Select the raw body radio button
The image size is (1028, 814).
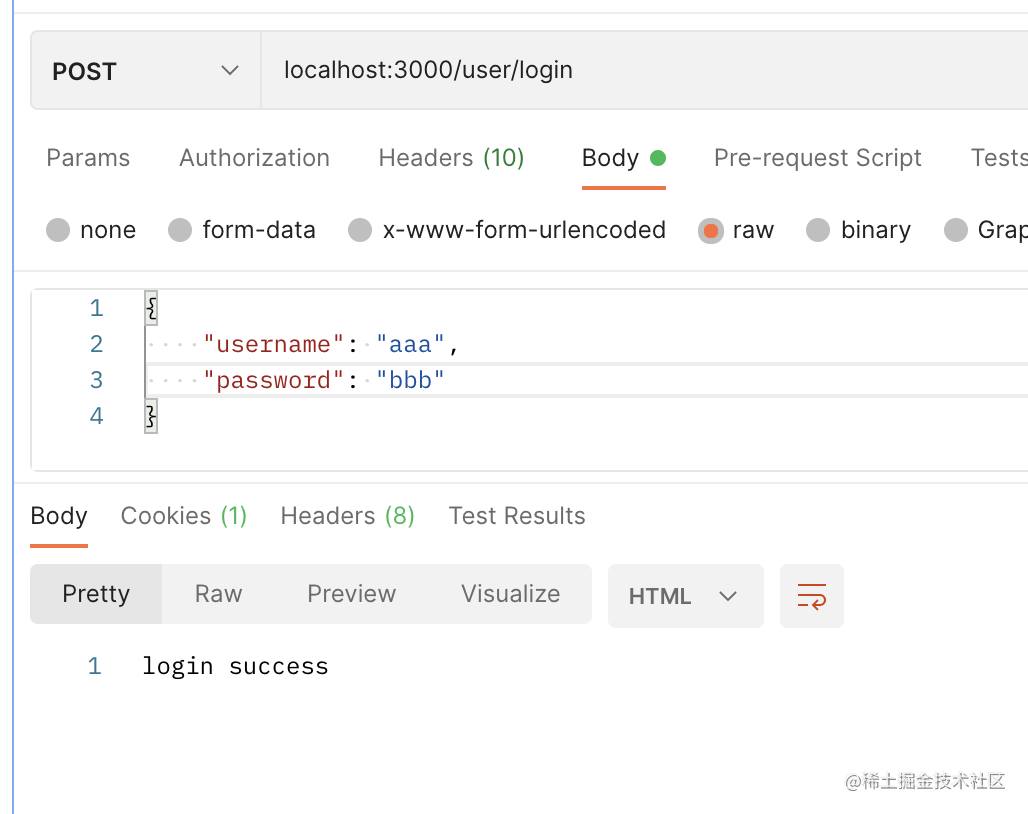tap(710, 230)
